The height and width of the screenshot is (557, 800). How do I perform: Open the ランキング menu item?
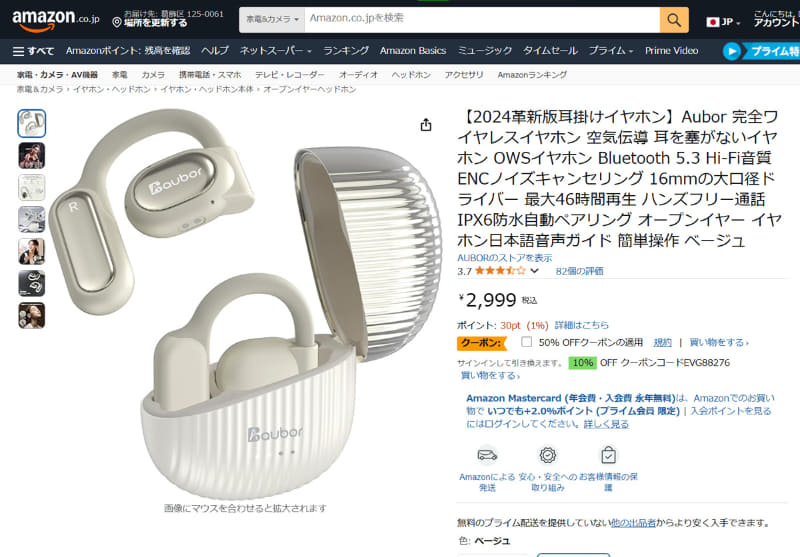click(345, 50)
